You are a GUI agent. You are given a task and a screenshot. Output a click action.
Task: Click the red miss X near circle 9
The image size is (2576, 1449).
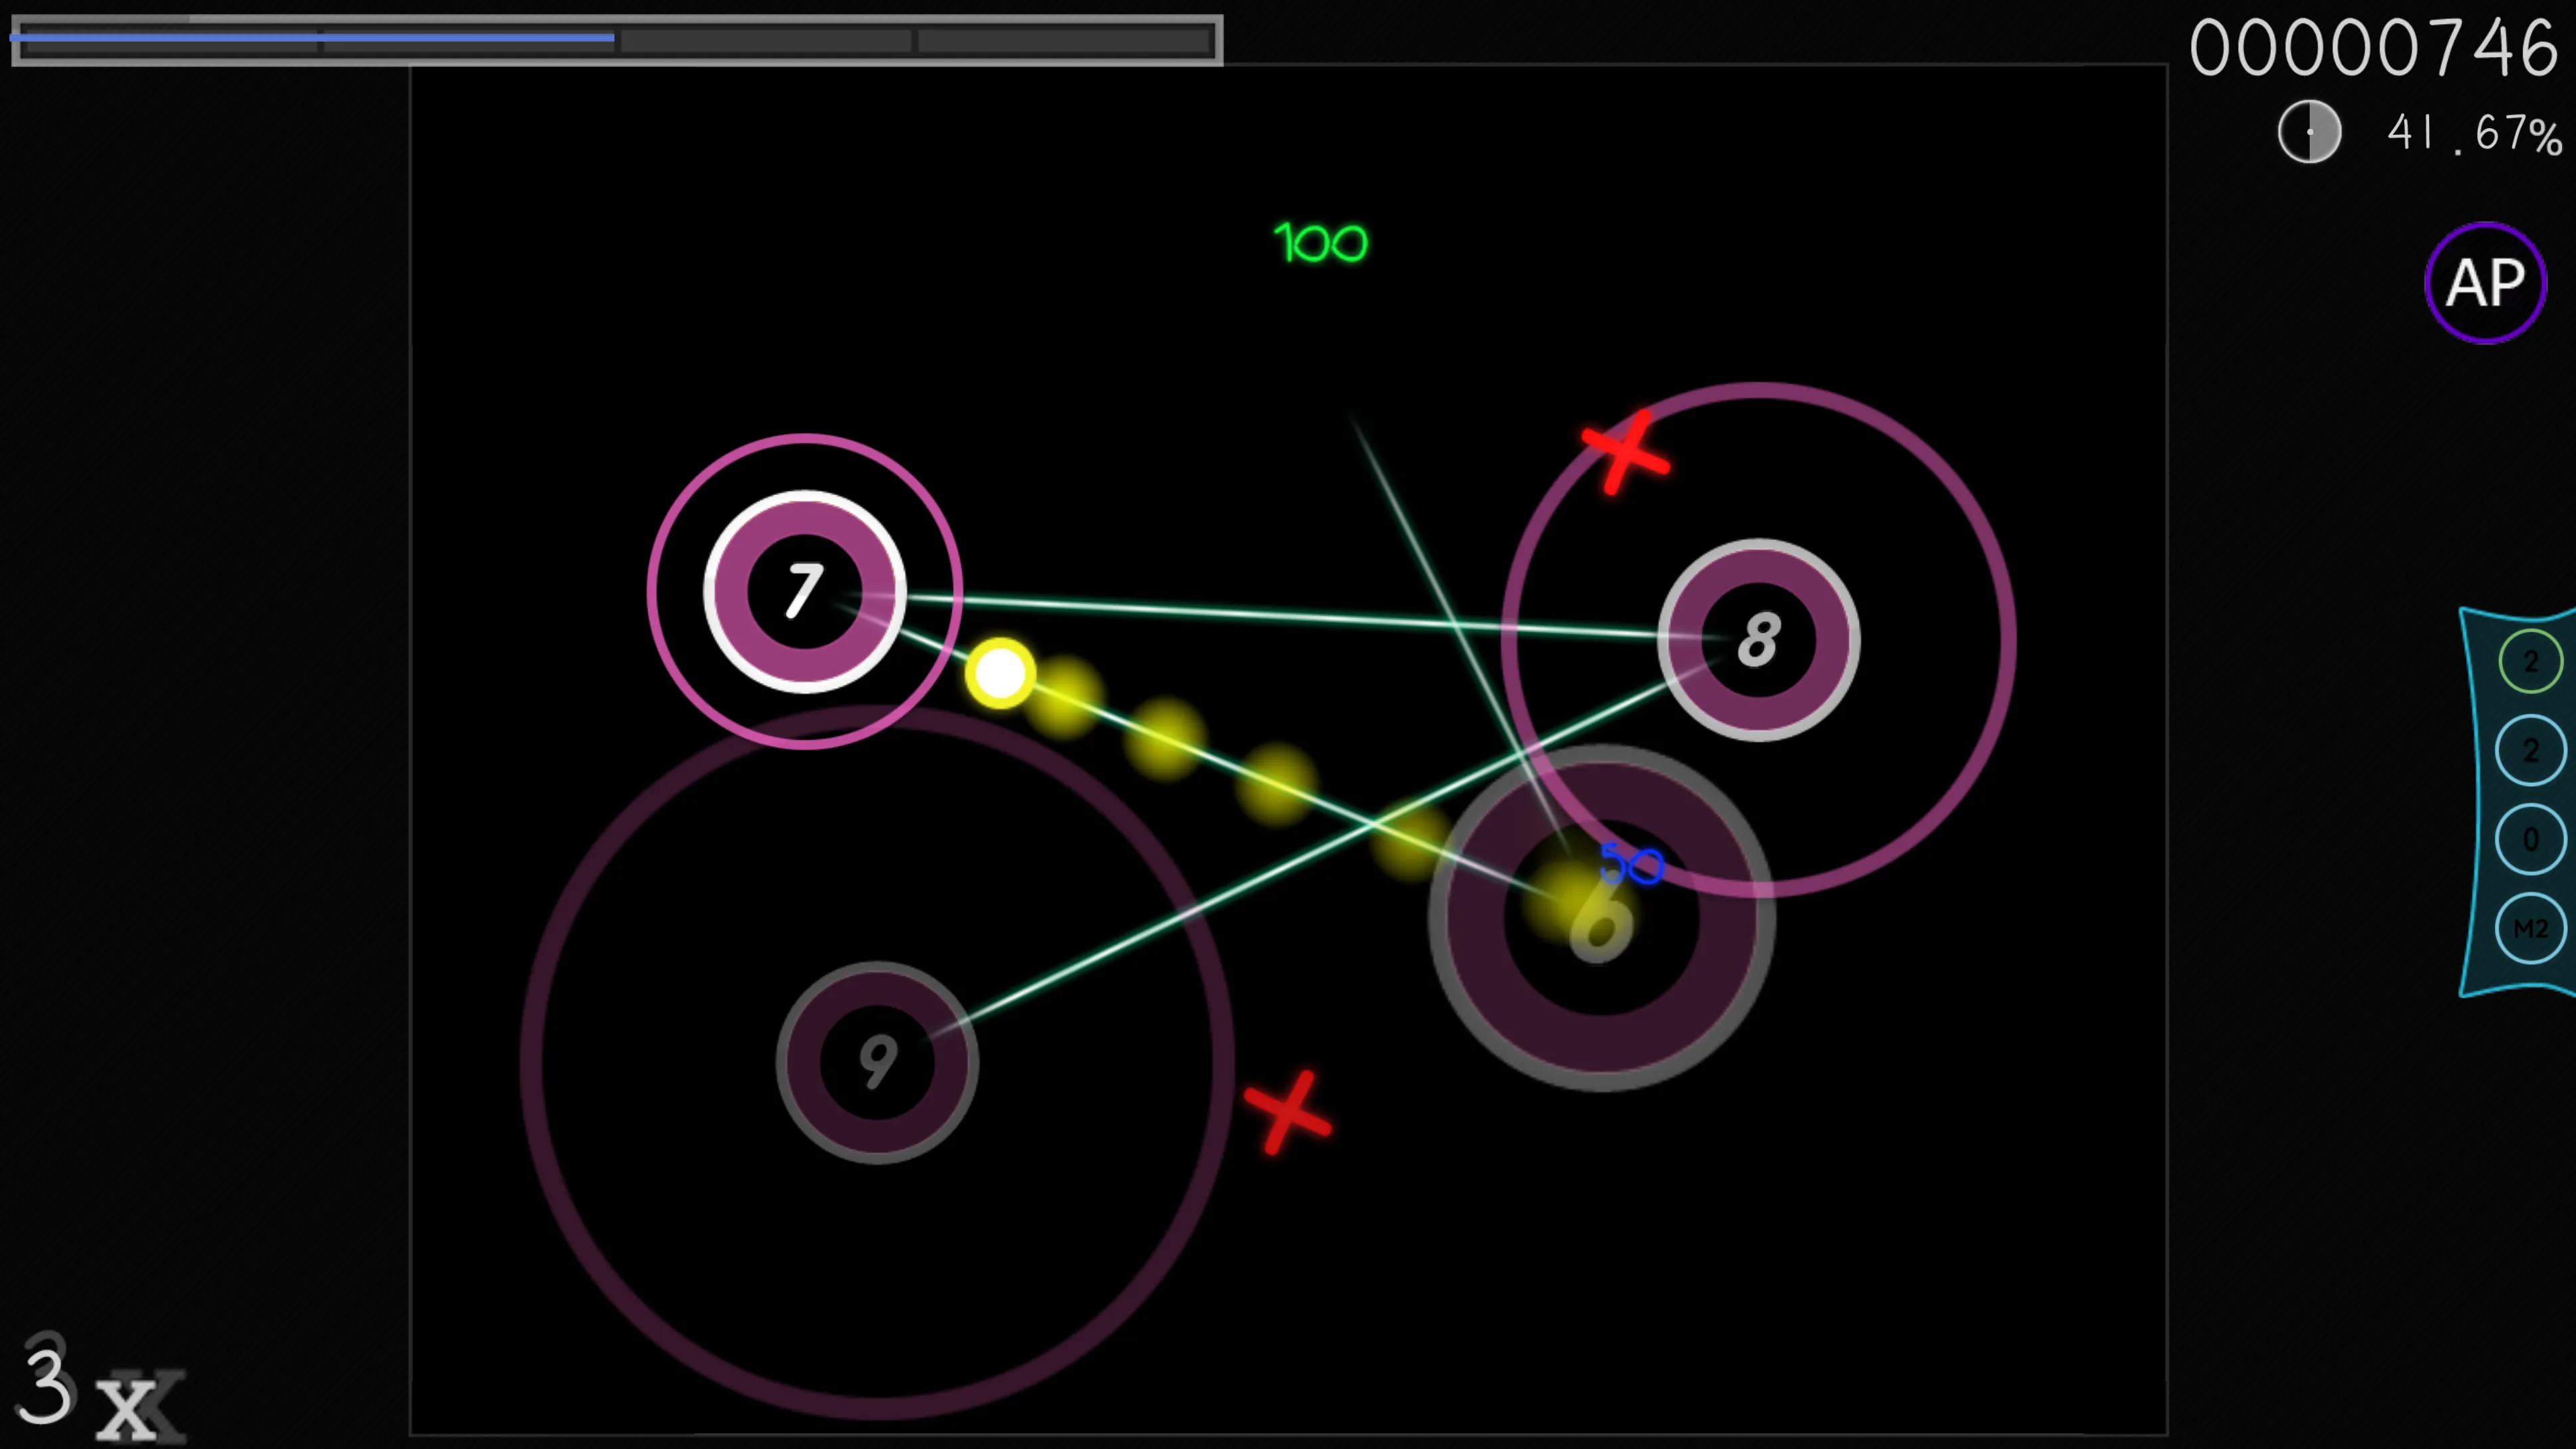pyautogui.click(x=1287, y=1113)
